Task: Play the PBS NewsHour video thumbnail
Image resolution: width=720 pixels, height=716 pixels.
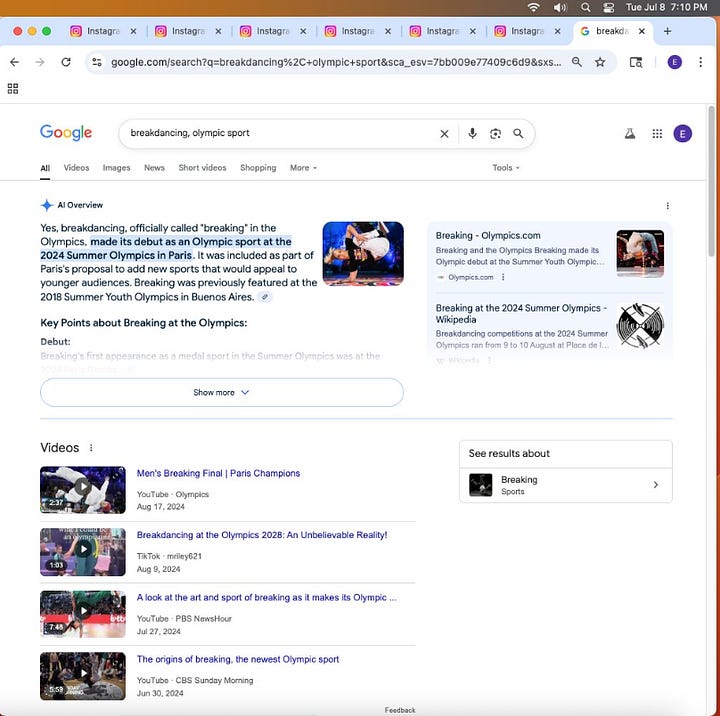Action: tap(83, 614)
